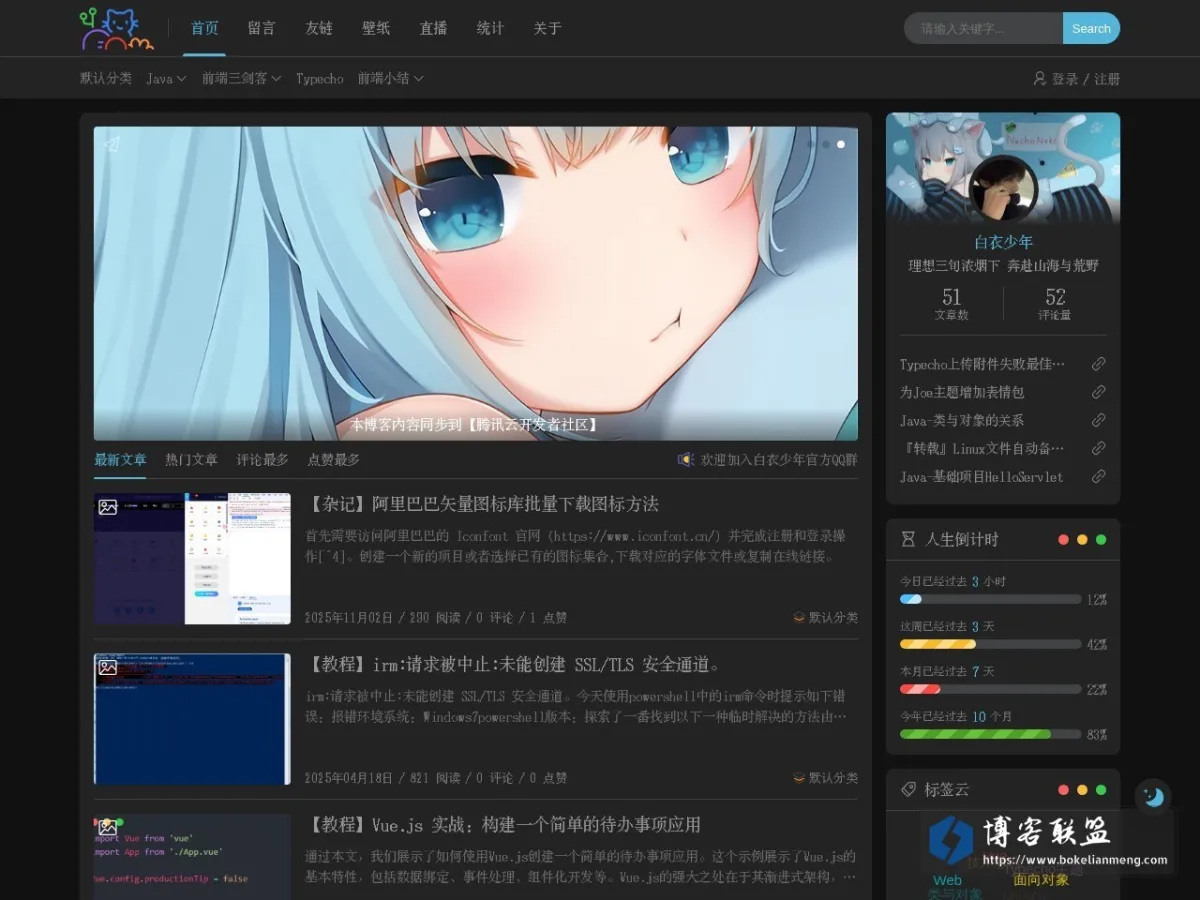Select the first carousel dot indicator
Image resolution: width=1200 pixels, height=900 pixels.
[x=811, y=144]
